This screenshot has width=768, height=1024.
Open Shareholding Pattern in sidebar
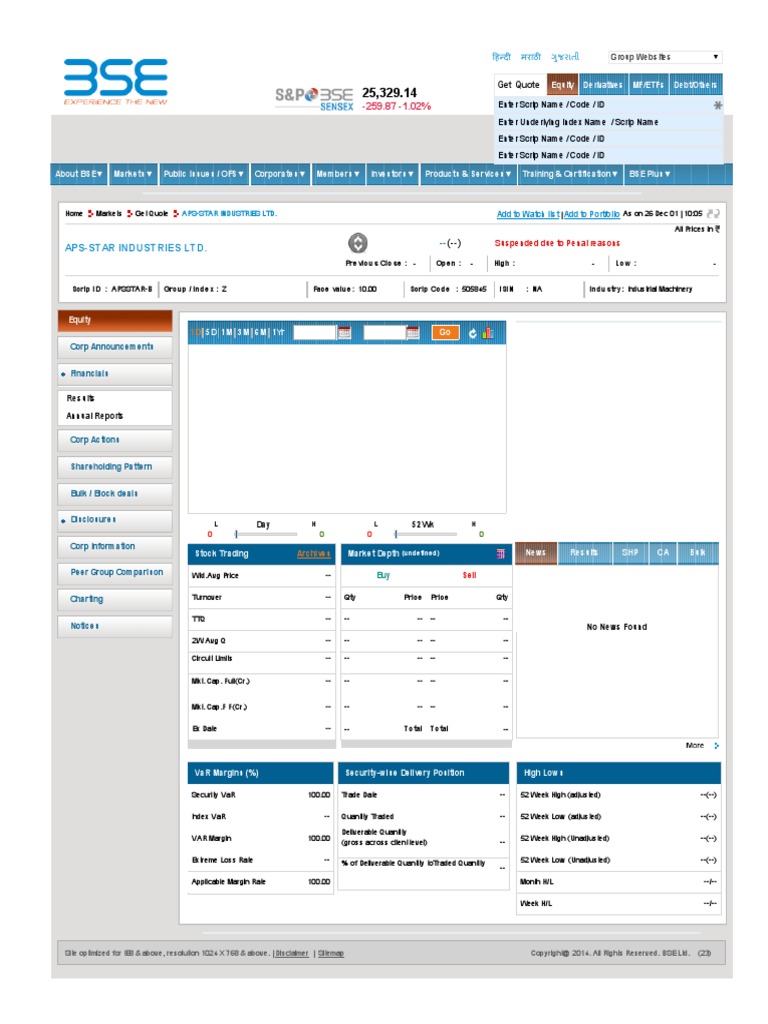115,467
